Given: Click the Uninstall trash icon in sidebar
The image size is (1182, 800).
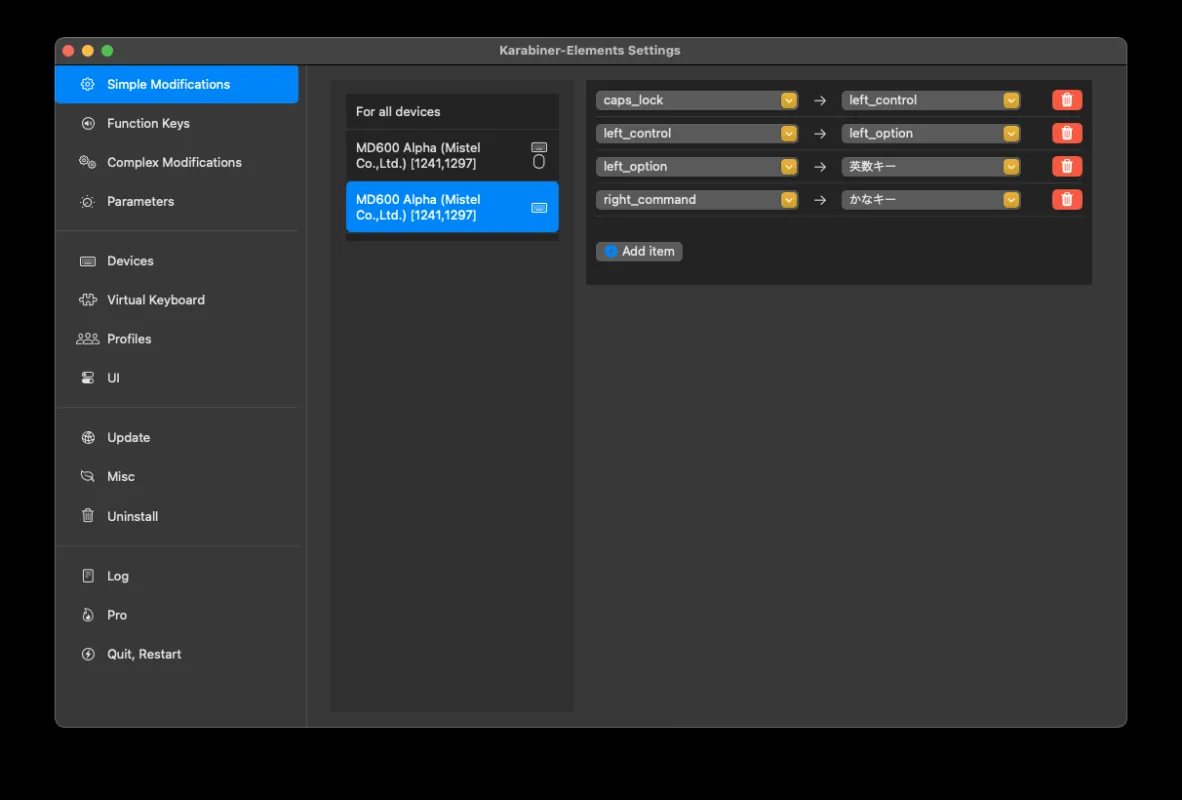Looking at the screenshot, I should (88, 516).
